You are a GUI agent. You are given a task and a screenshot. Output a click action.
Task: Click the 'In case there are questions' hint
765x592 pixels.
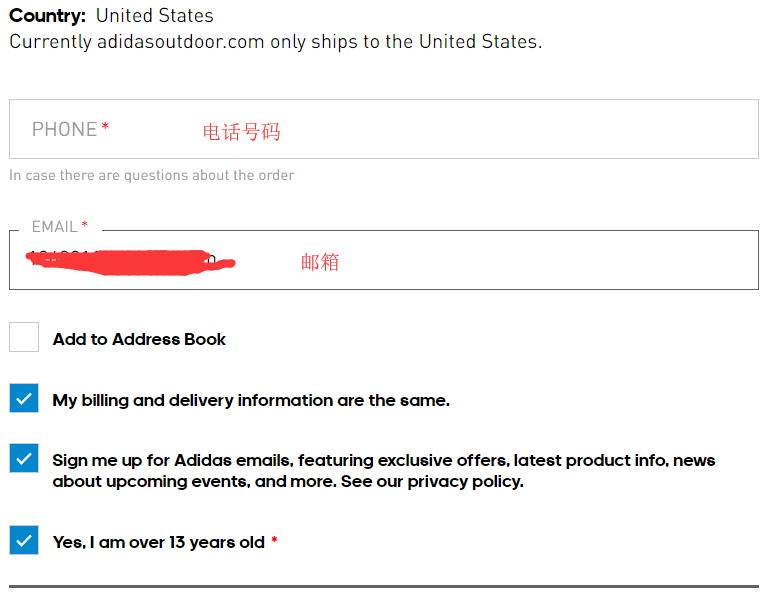[152, 175]
